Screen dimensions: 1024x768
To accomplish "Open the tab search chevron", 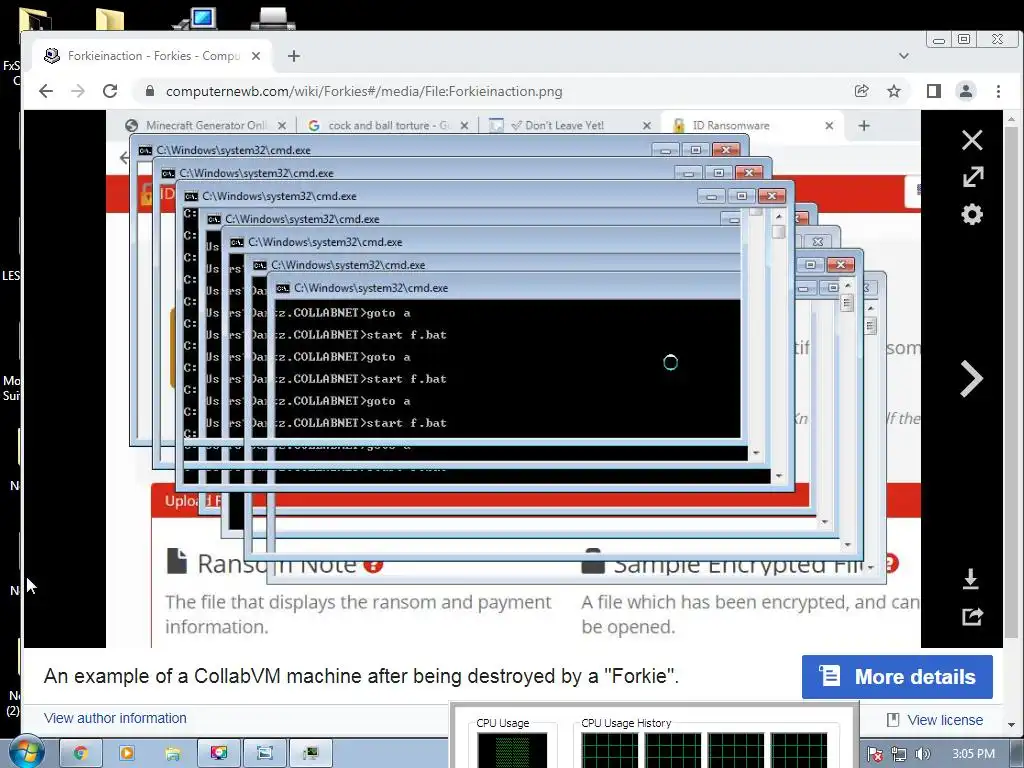I will (x=904, y=56).
